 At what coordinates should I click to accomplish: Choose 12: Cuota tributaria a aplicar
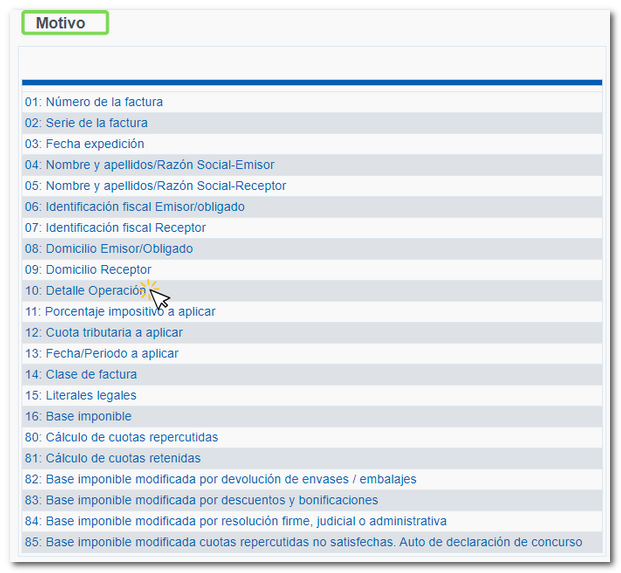pyautogui.click(x=104, y=333)
